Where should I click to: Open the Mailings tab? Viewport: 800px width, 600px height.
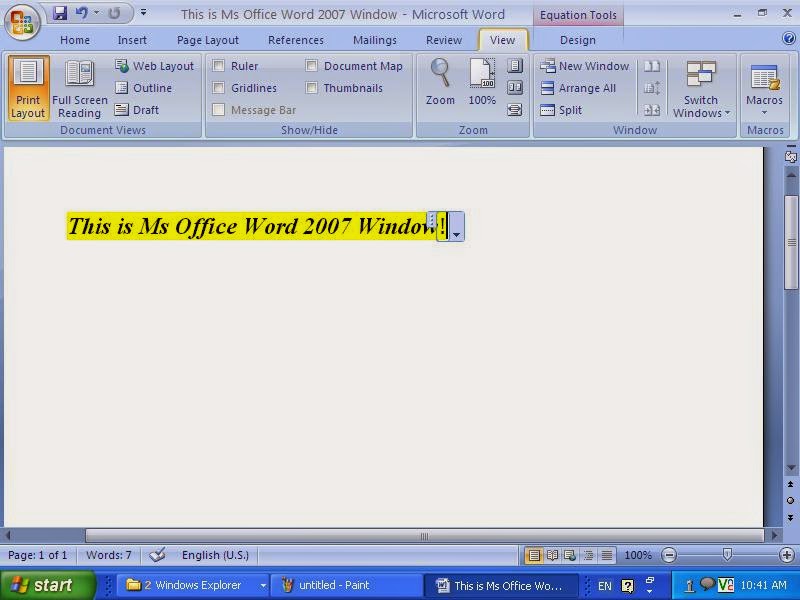click(x=374, y=40)
